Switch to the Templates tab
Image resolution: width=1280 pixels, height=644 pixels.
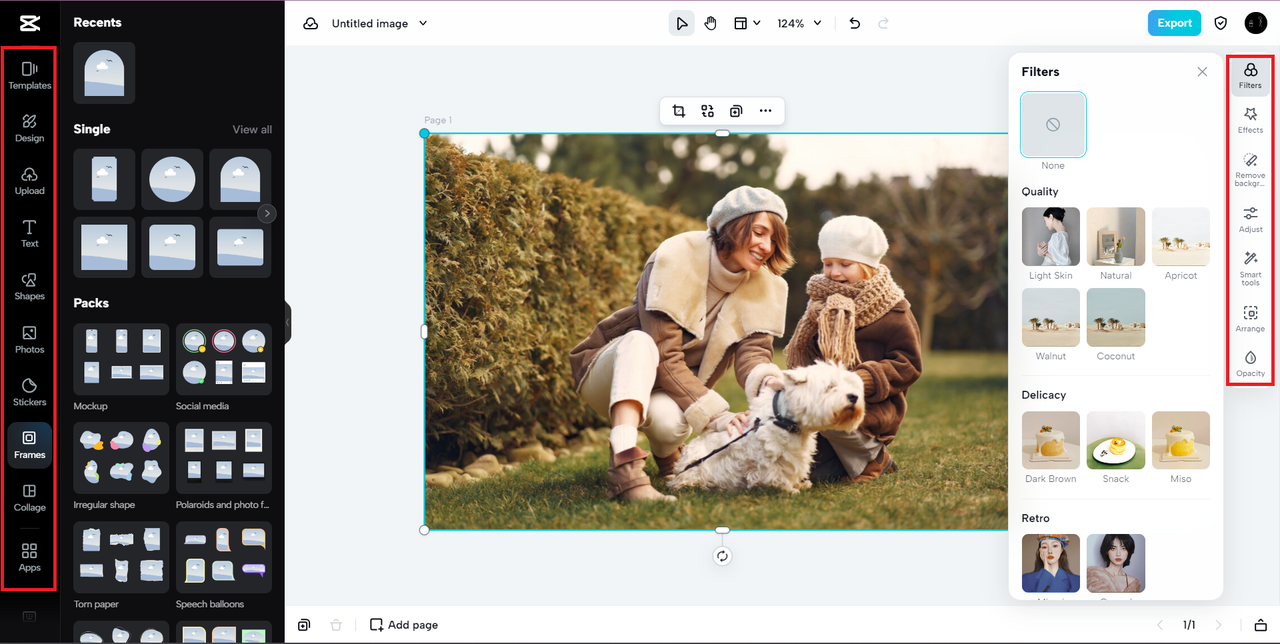coord(29,75)
